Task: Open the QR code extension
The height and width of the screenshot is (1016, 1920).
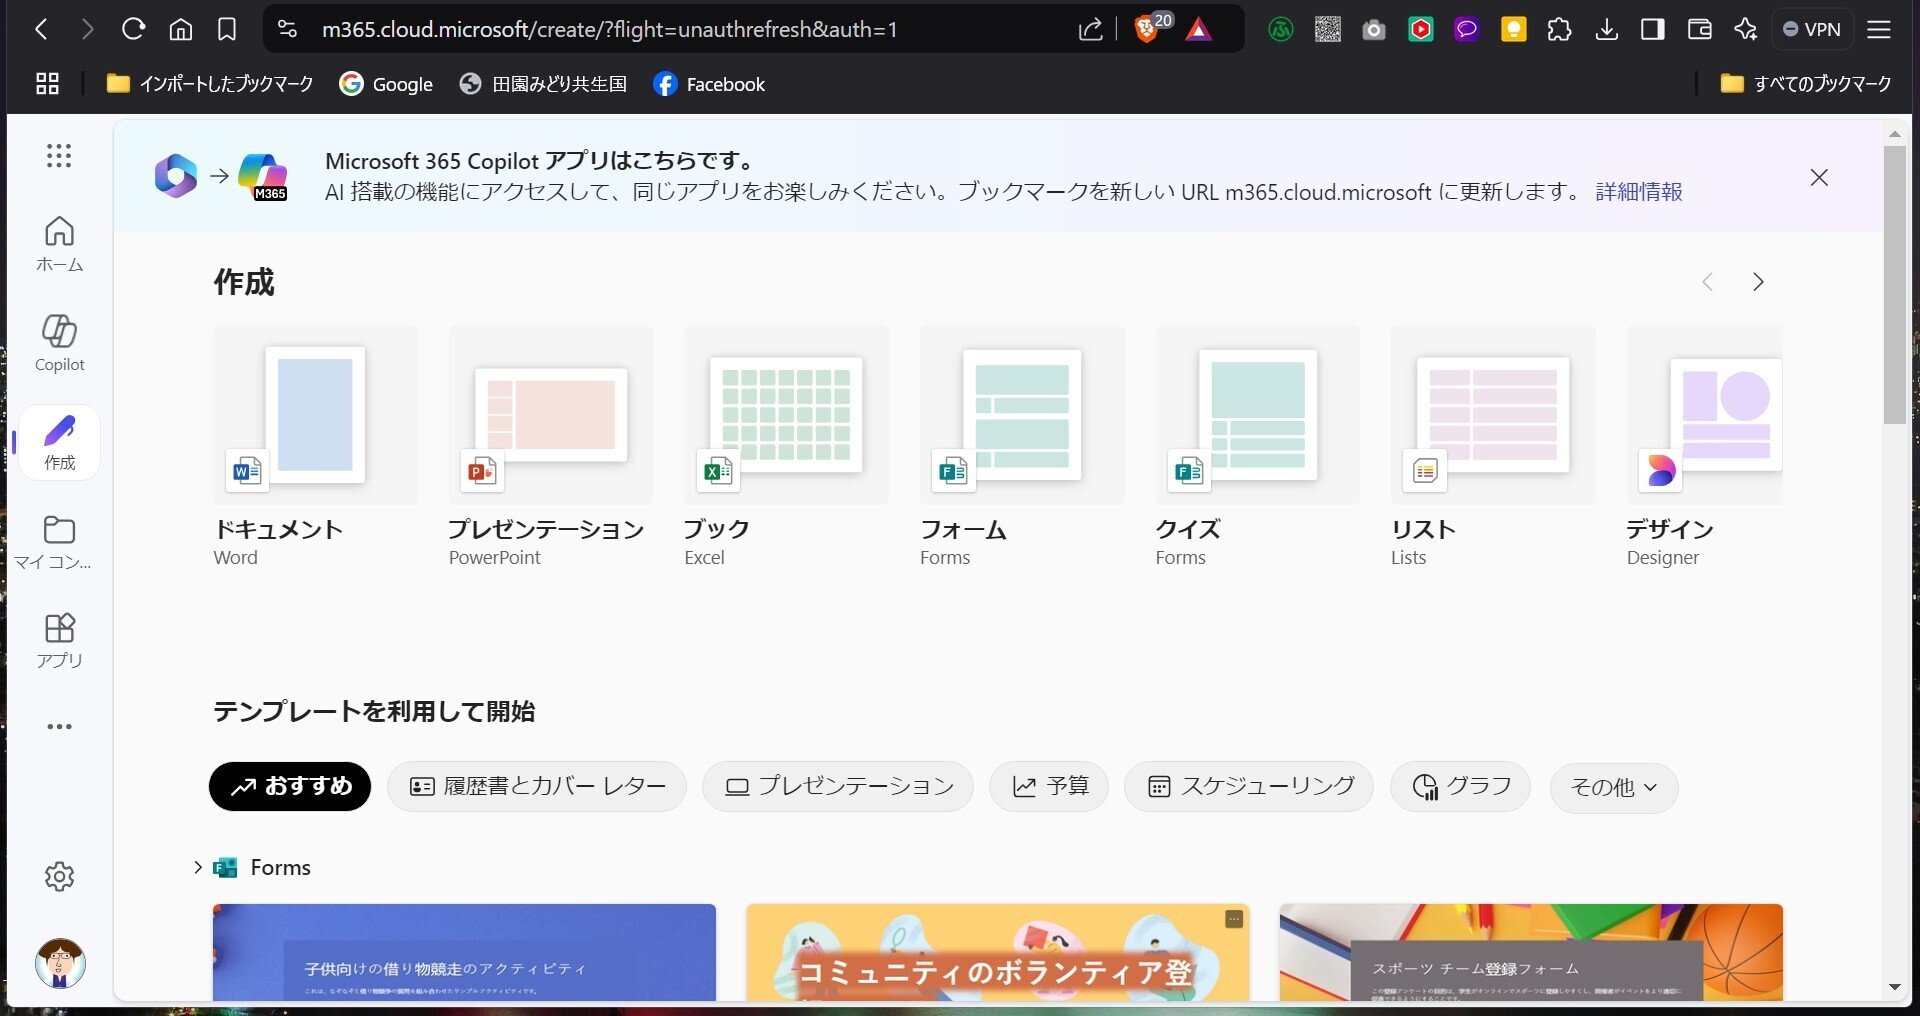Action: point(1327,30)
